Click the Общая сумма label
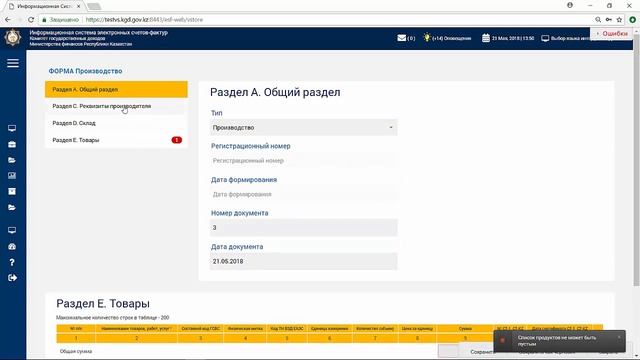640x360 pixels. click(x=76, y=351)
